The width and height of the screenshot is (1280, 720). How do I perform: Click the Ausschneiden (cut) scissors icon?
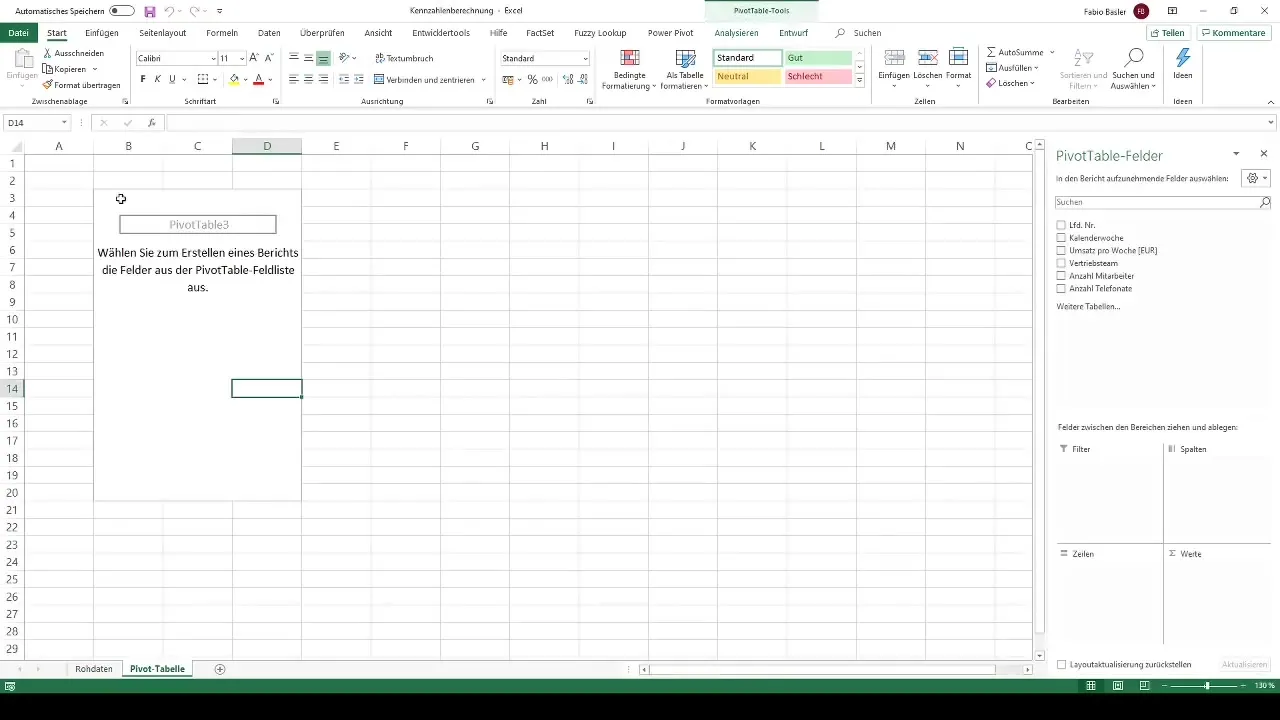pyautogui.click(x=48, y=53)
